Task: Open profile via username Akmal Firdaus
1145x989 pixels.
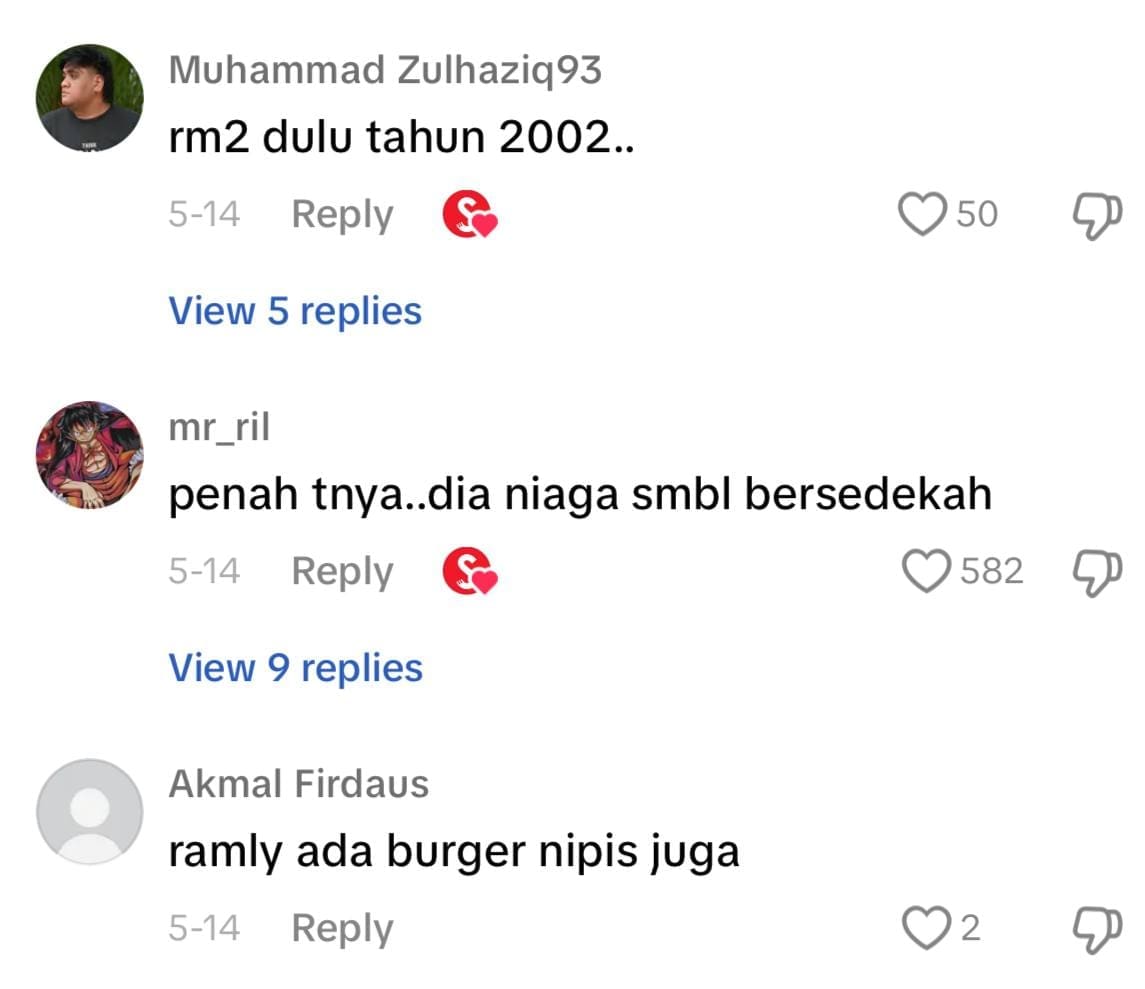Action: point(299,784)
